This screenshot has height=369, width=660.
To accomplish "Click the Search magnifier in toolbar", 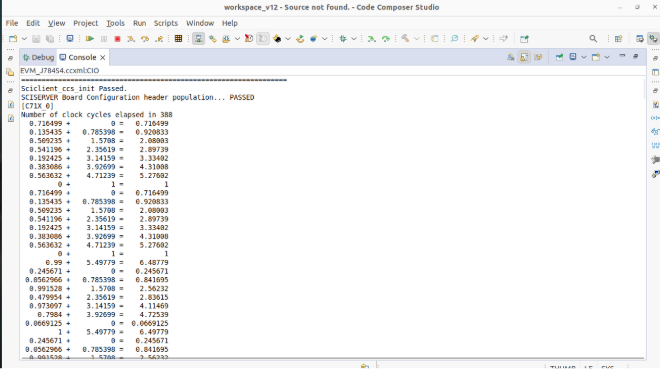I will coord(593,39).
